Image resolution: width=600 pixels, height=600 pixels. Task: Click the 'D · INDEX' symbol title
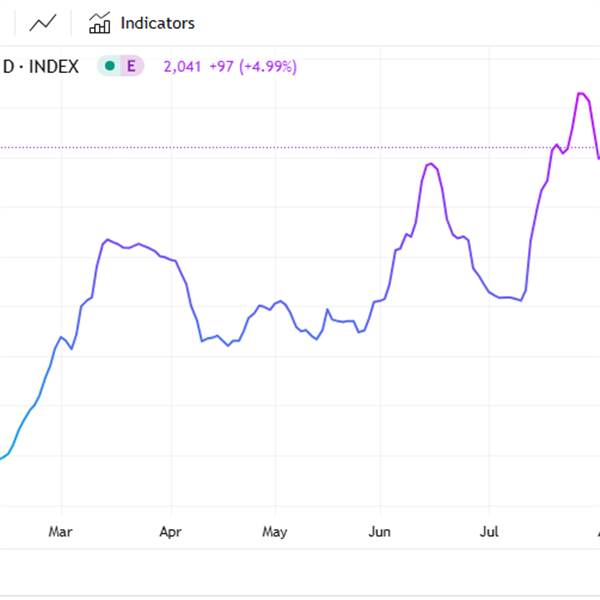[41, 67]
